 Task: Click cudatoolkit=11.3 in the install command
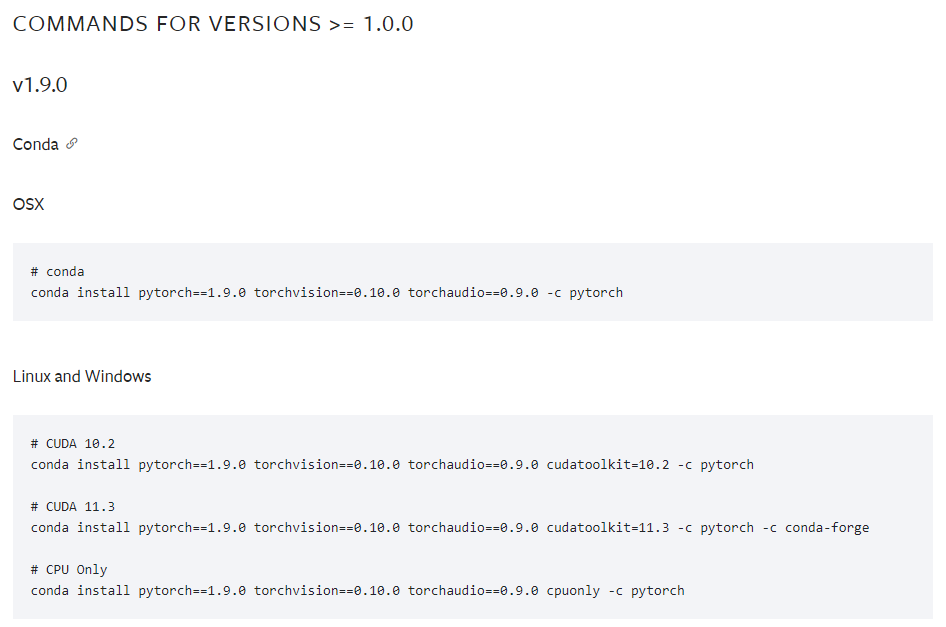(x=608, y=527)
